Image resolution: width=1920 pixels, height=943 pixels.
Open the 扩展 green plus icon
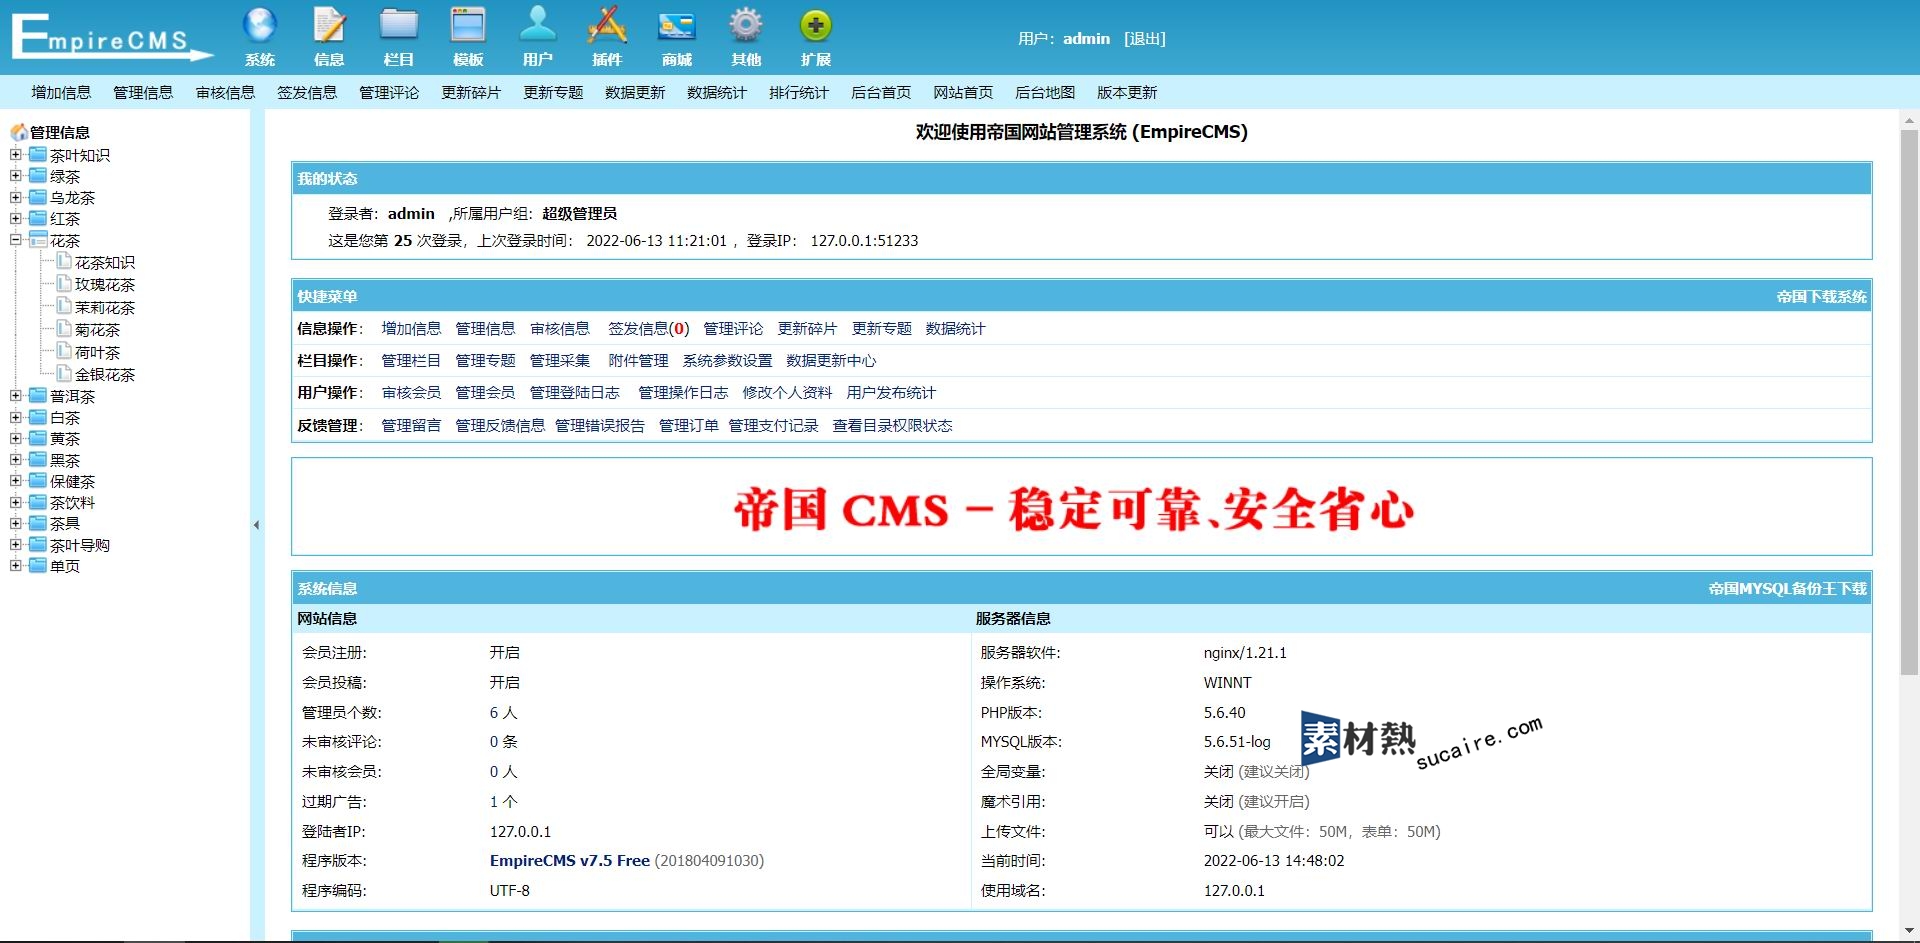pos(816,26)
